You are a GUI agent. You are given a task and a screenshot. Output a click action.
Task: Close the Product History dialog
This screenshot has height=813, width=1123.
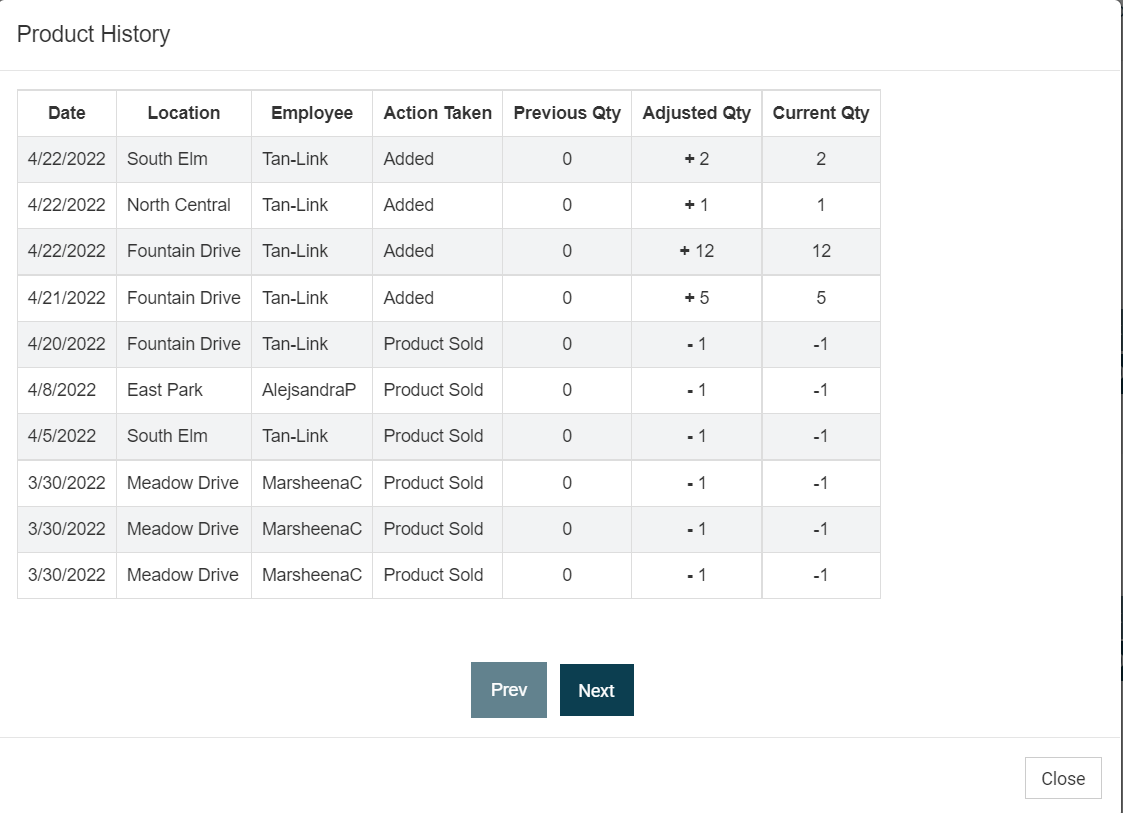coord(1063,779)
